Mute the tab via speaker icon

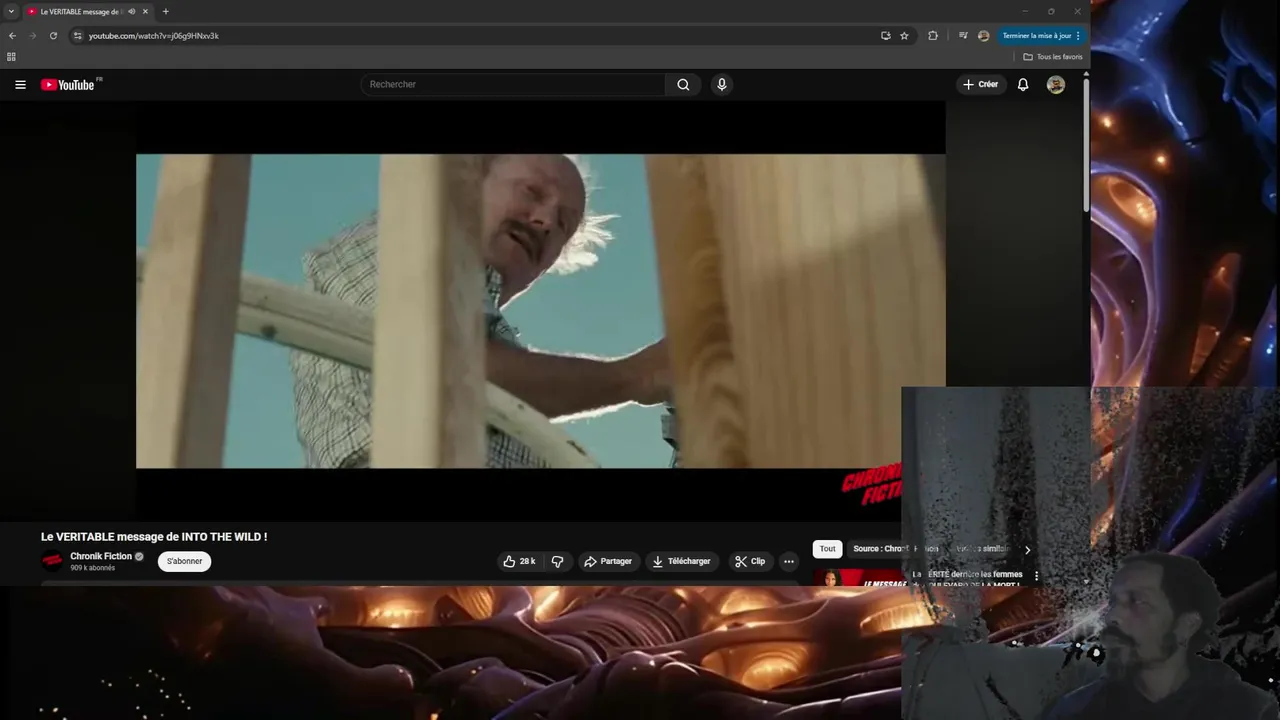(132, 12)
